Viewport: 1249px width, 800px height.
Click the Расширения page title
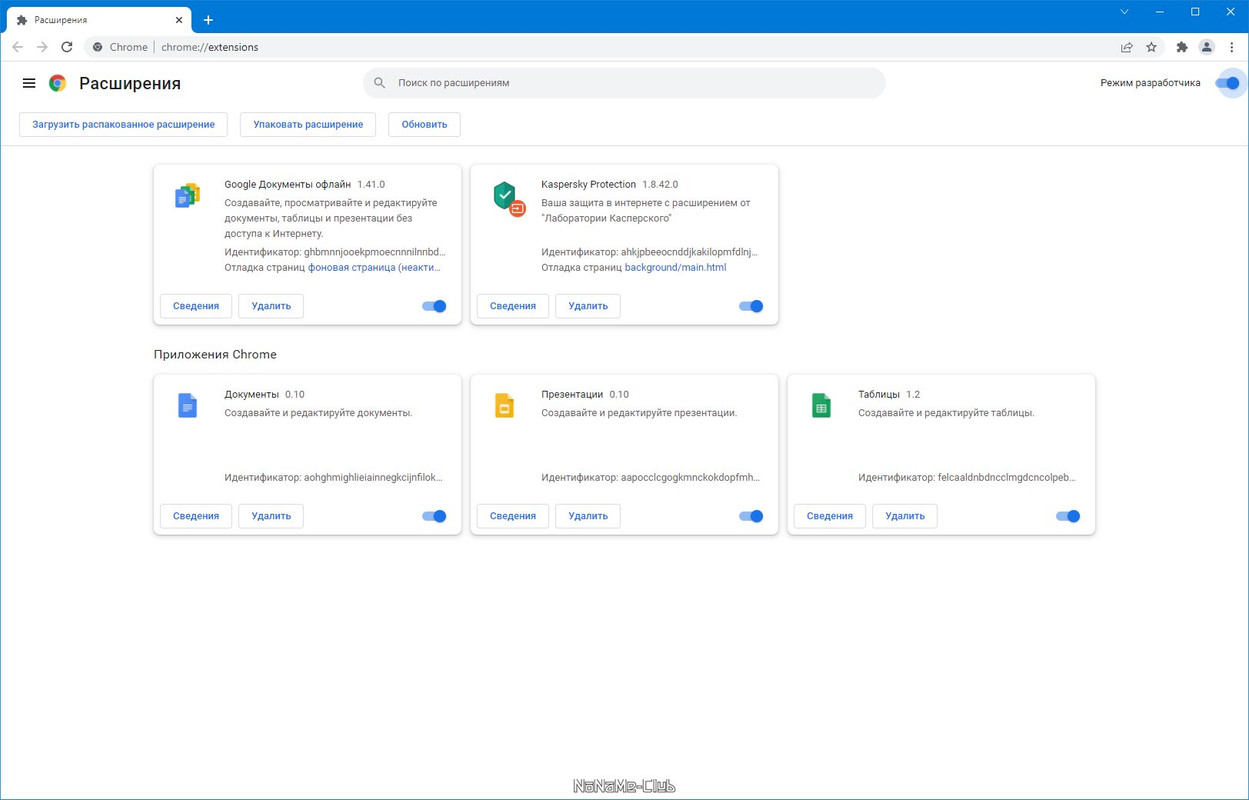(130, 84)
